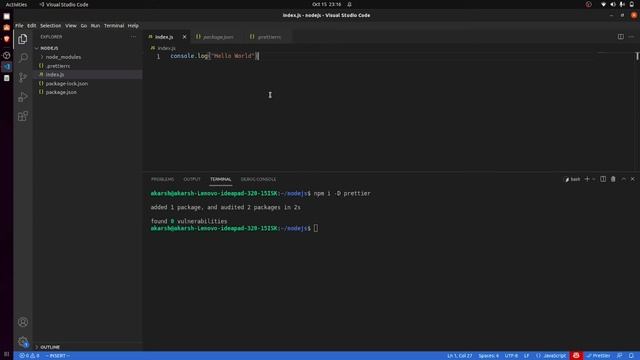
Task: Open package-lock.json in Explorer
Action: (x=67, y=83)
